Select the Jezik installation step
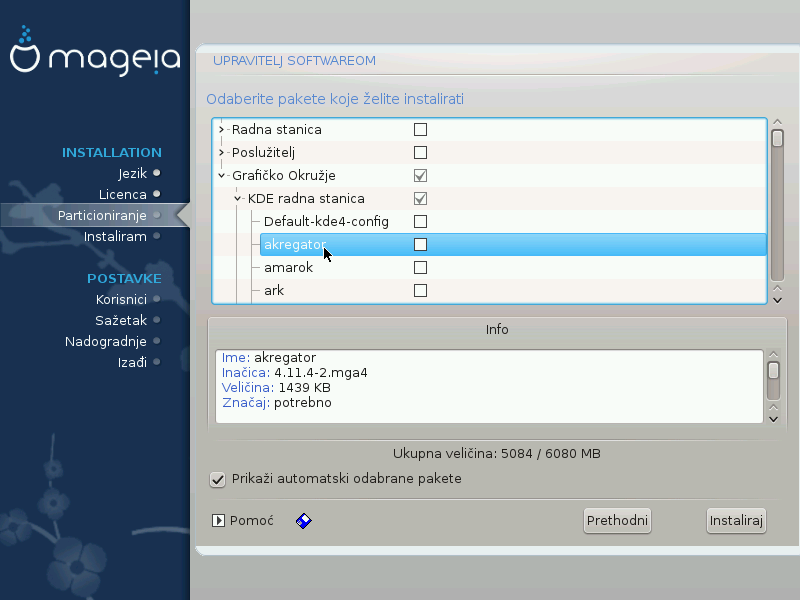800x600 pixels. pos(133,173)
